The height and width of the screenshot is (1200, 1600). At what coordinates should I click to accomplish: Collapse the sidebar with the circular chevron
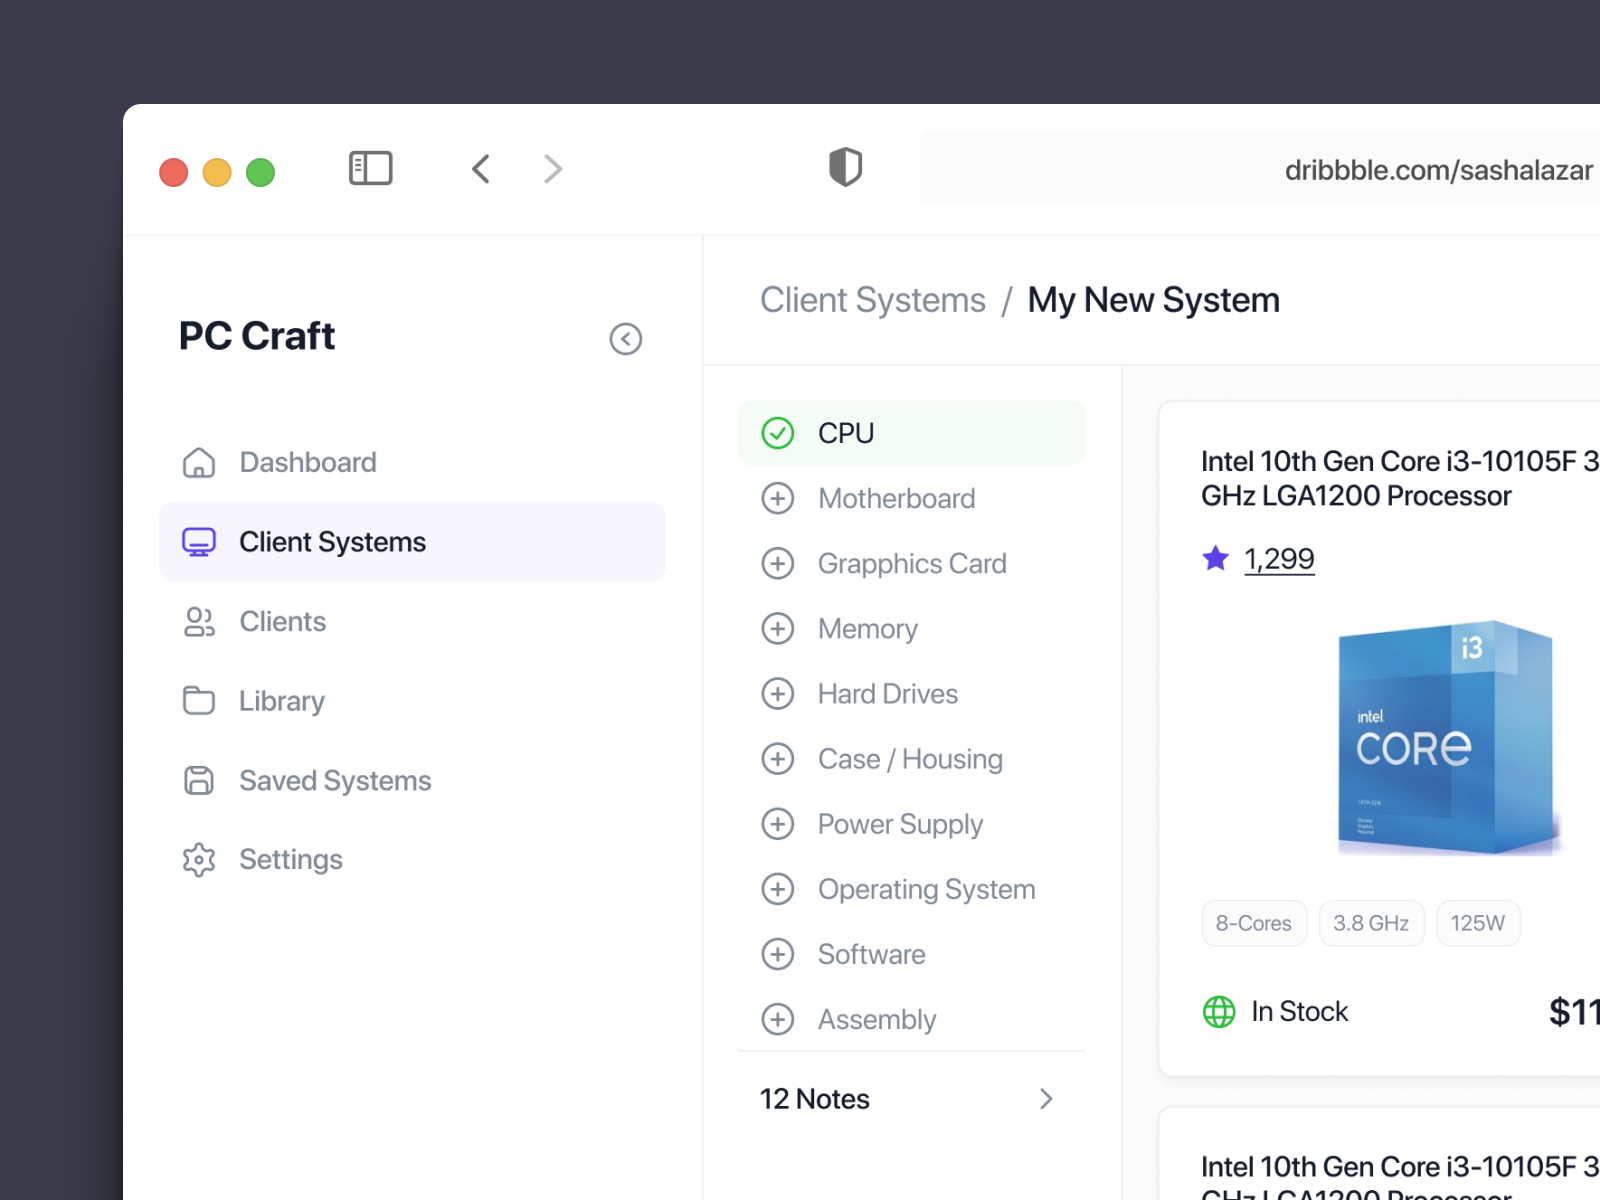[x=626, y=339]
